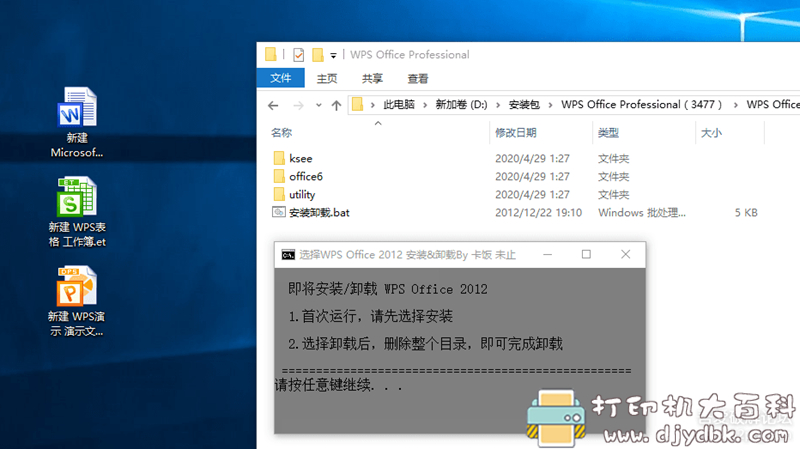Click the Back arrow in Explorer
Image resolution: width=800 pixels, height=449 pixels.
273,105
